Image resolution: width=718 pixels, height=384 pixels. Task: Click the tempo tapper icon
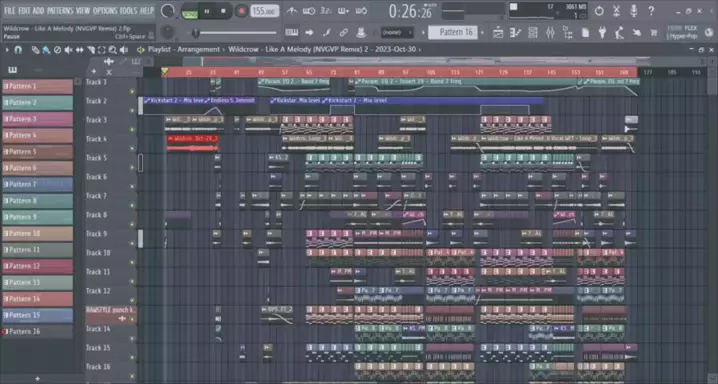coord(619,32)
